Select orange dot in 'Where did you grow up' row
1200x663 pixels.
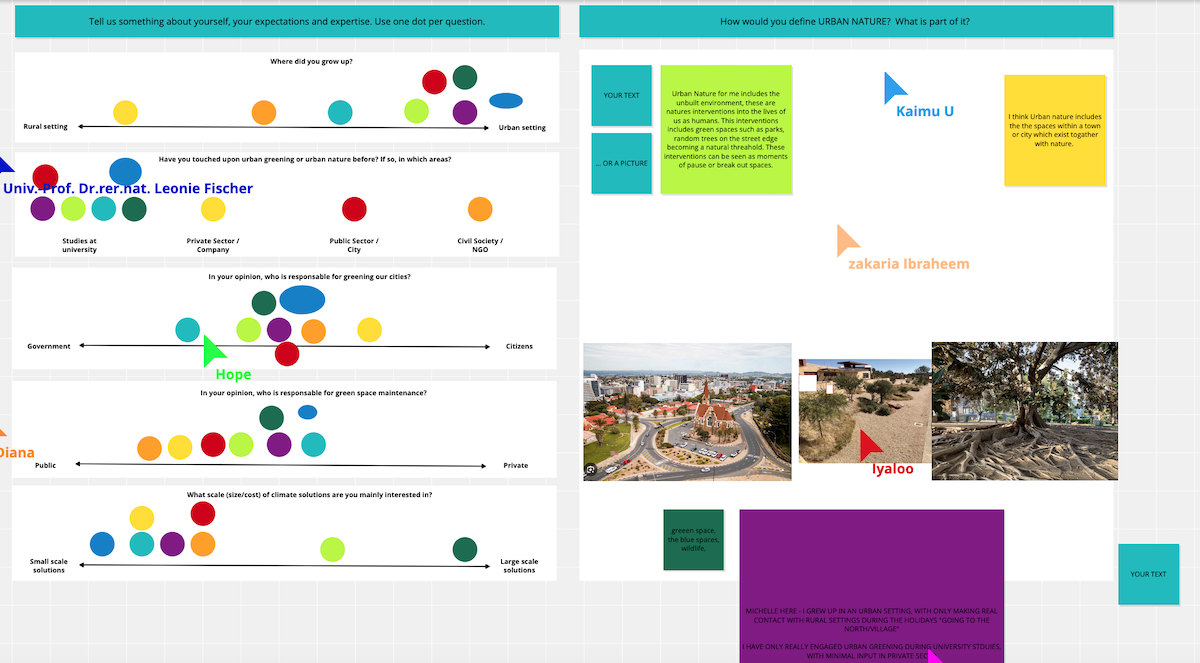[264, 113]
